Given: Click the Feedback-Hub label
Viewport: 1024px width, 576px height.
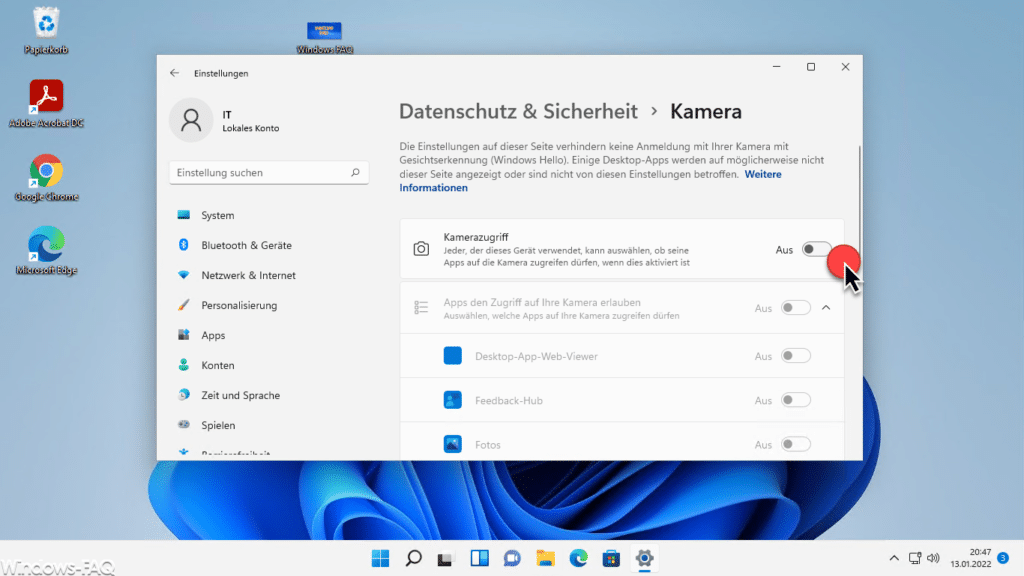Looking at the screenshot, I should coord(509,400).
